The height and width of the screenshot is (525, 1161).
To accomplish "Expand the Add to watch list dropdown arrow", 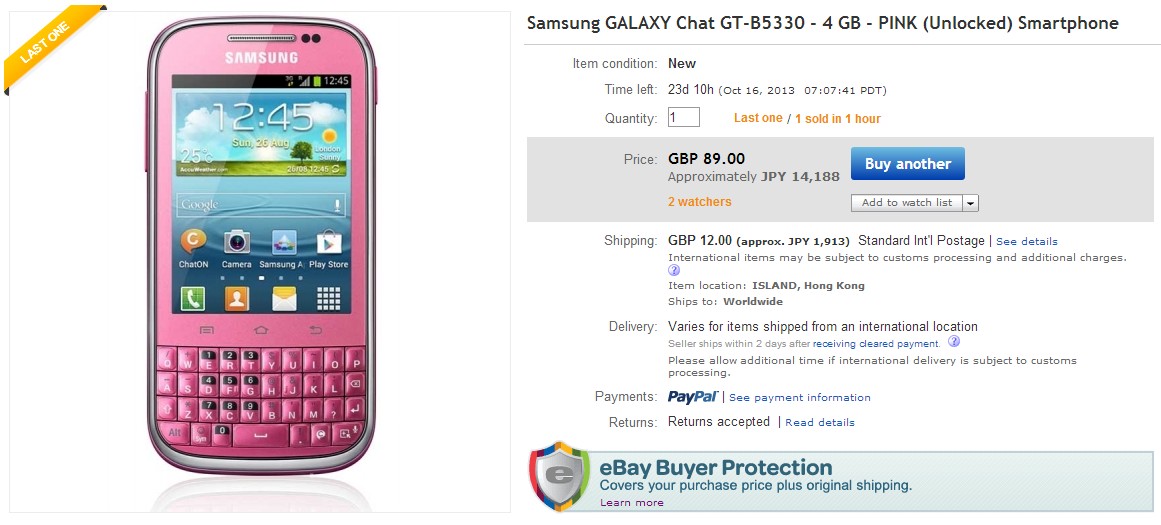I will pos(970,203).
